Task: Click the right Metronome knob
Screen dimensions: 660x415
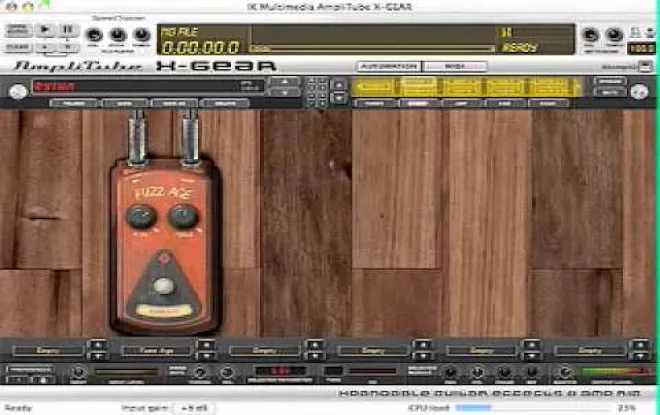Action: click(614, 35)
